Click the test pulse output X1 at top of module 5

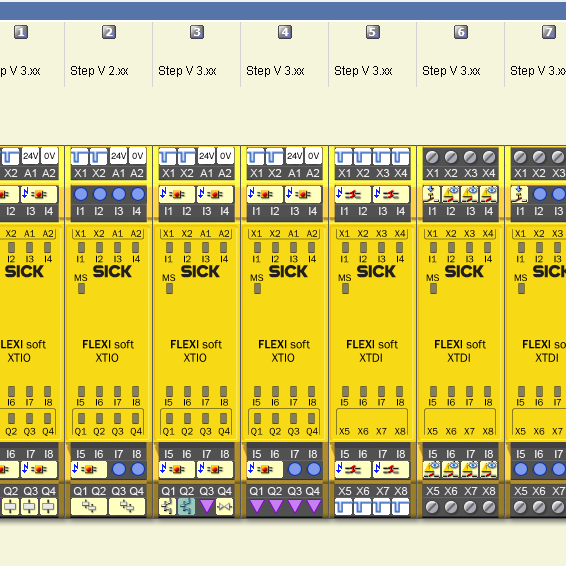[x=344, y=157]
